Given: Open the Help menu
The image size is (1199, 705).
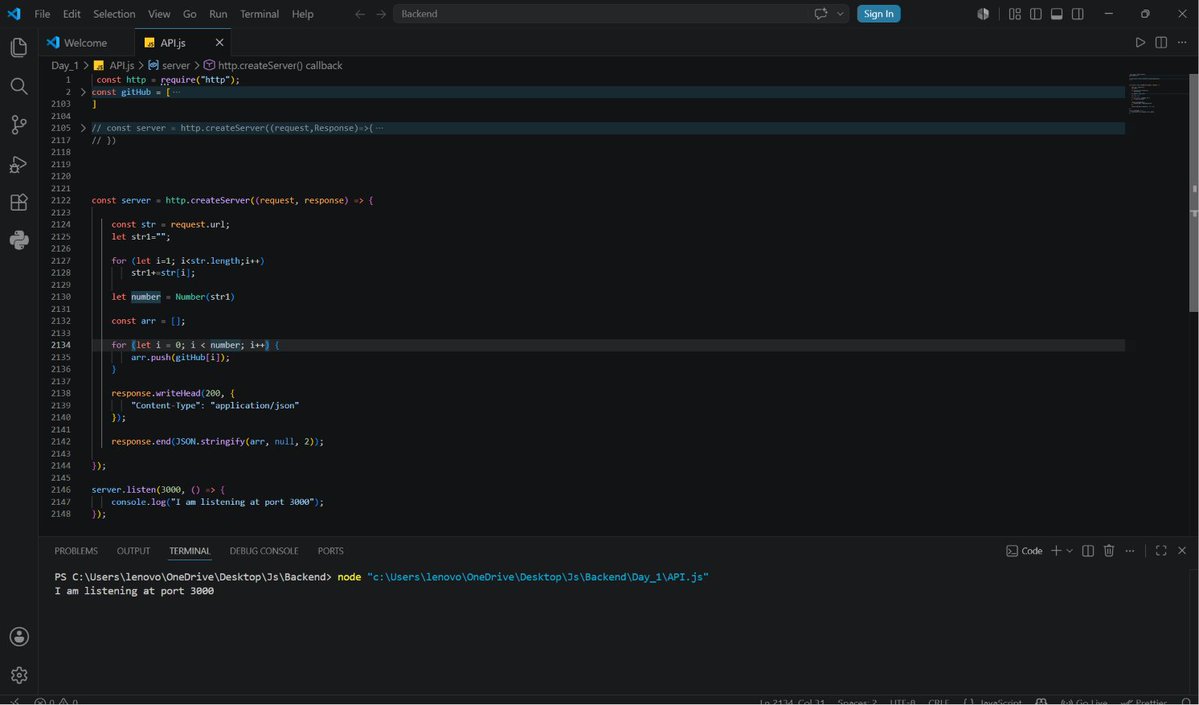Looking at the screenshot, I should (x=302, y=14).
